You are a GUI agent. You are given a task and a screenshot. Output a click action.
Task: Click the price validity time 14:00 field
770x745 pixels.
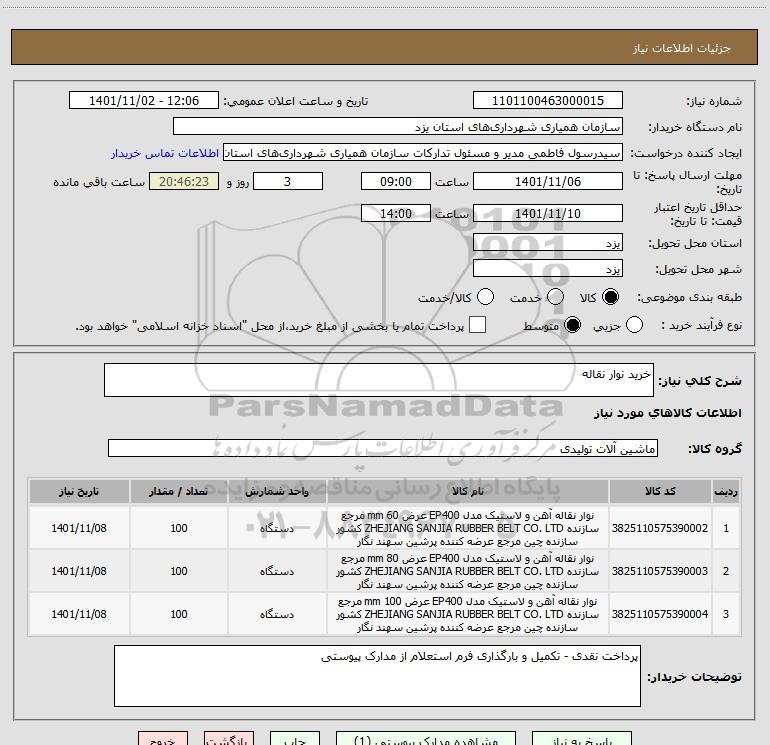pos(396,214)
